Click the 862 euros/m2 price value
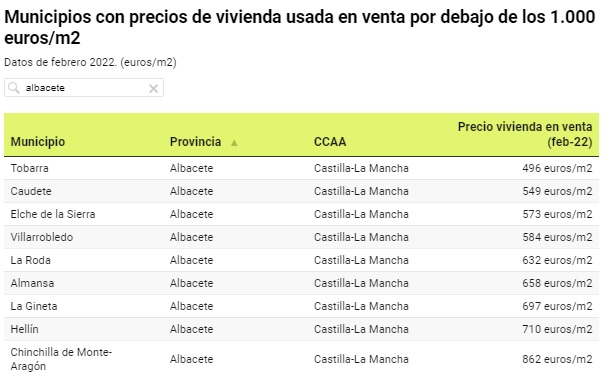This screenshot has height=383, width=608. pos(557,359)
